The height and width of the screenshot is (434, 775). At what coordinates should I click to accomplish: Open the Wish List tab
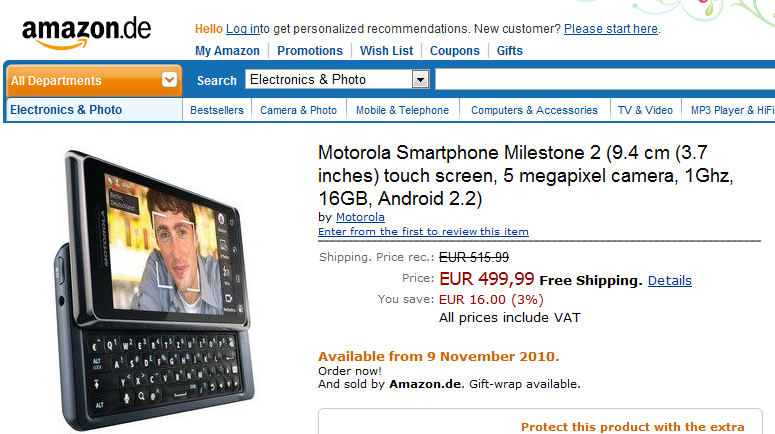pos(386,51)
